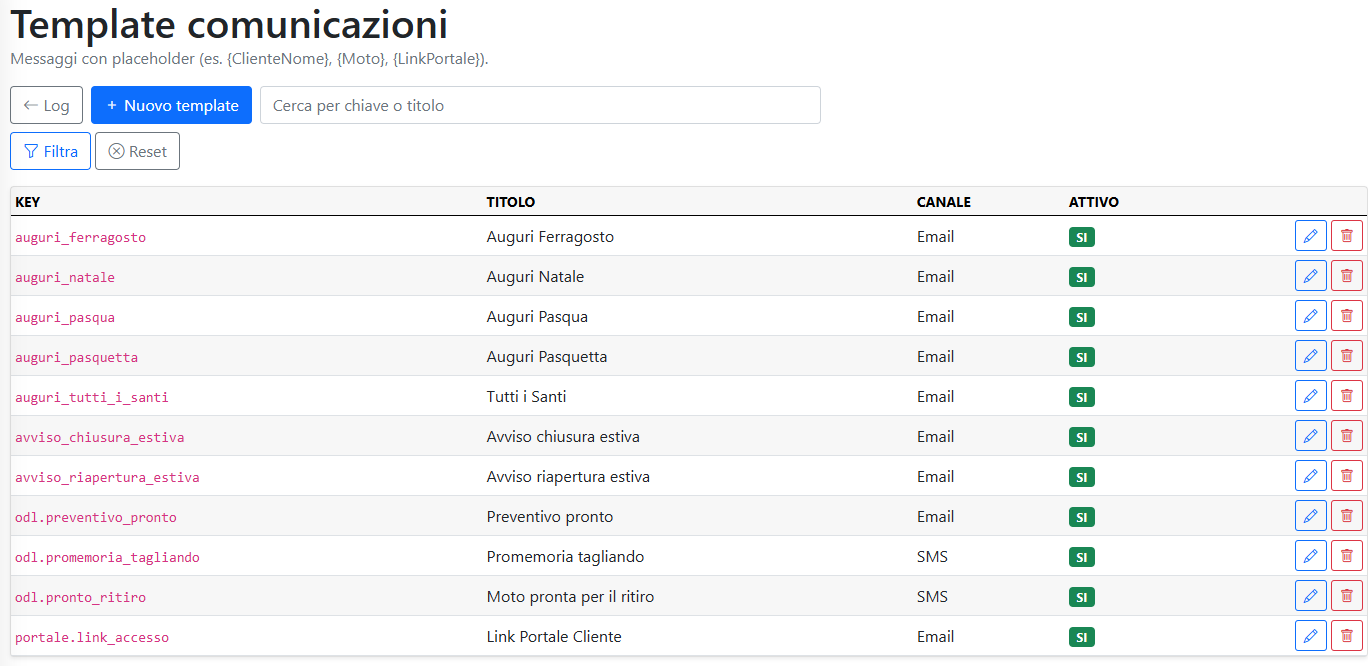Edit the Tutti i Santi template
The width and height of the screenshot is (1368, 666).
1310,396
